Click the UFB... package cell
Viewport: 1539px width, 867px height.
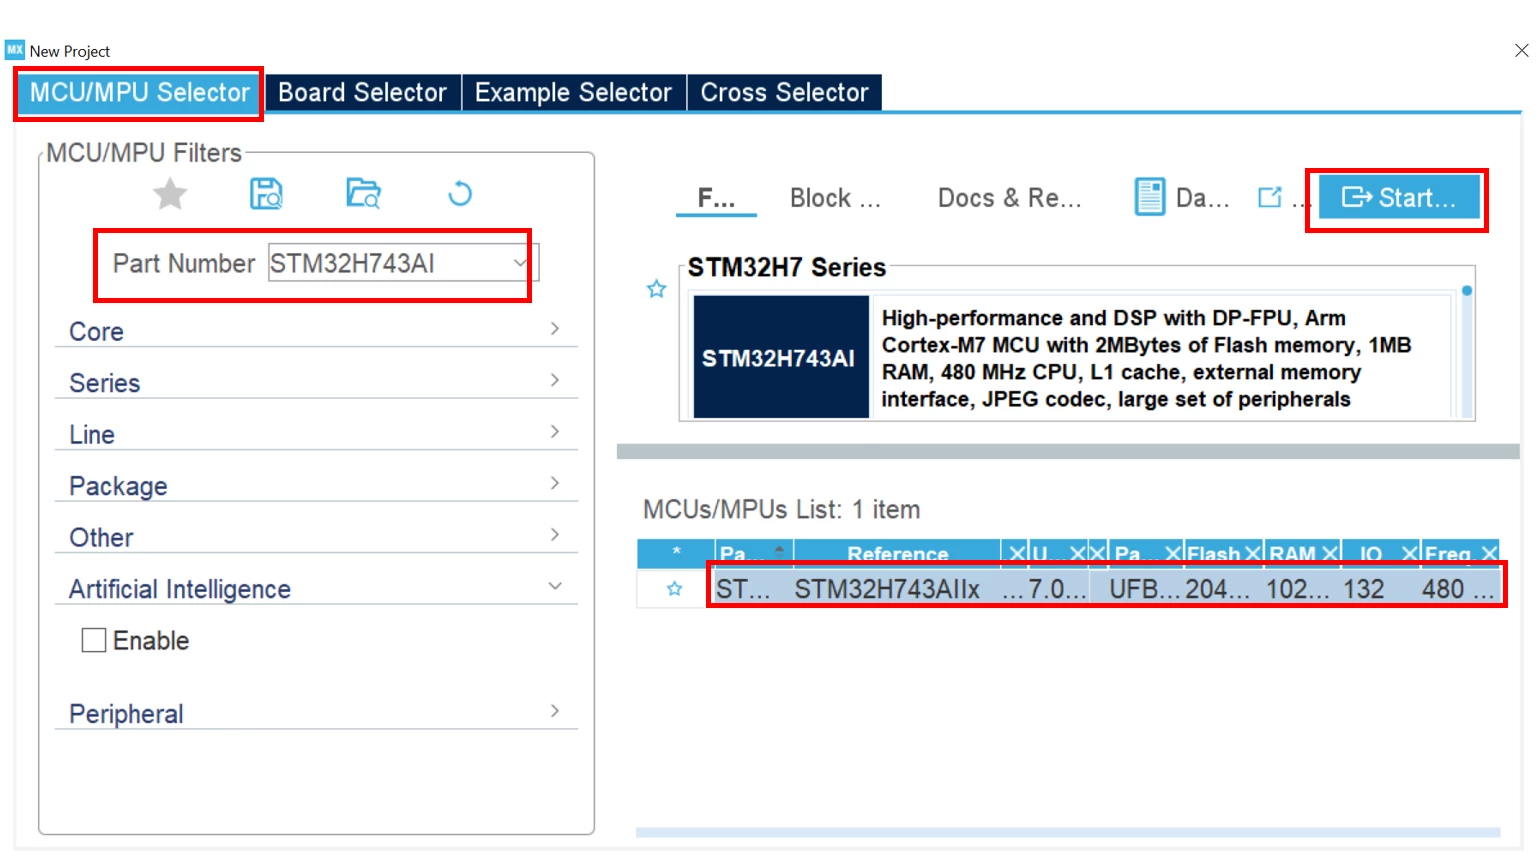(x=1146, y=589)
